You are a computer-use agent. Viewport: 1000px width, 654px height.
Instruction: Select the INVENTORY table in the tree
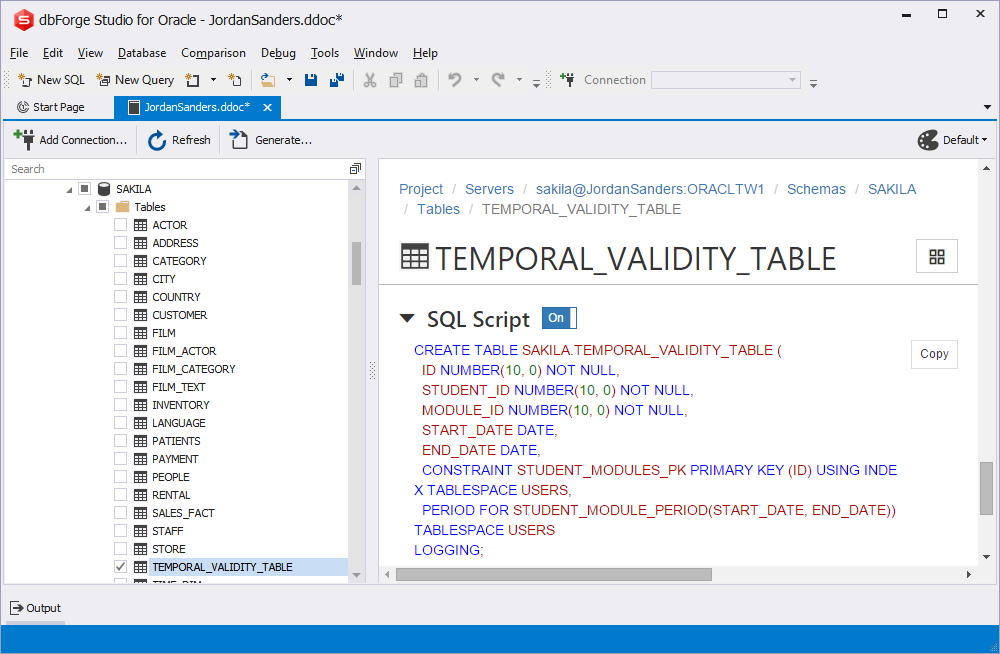click(180, 405)
